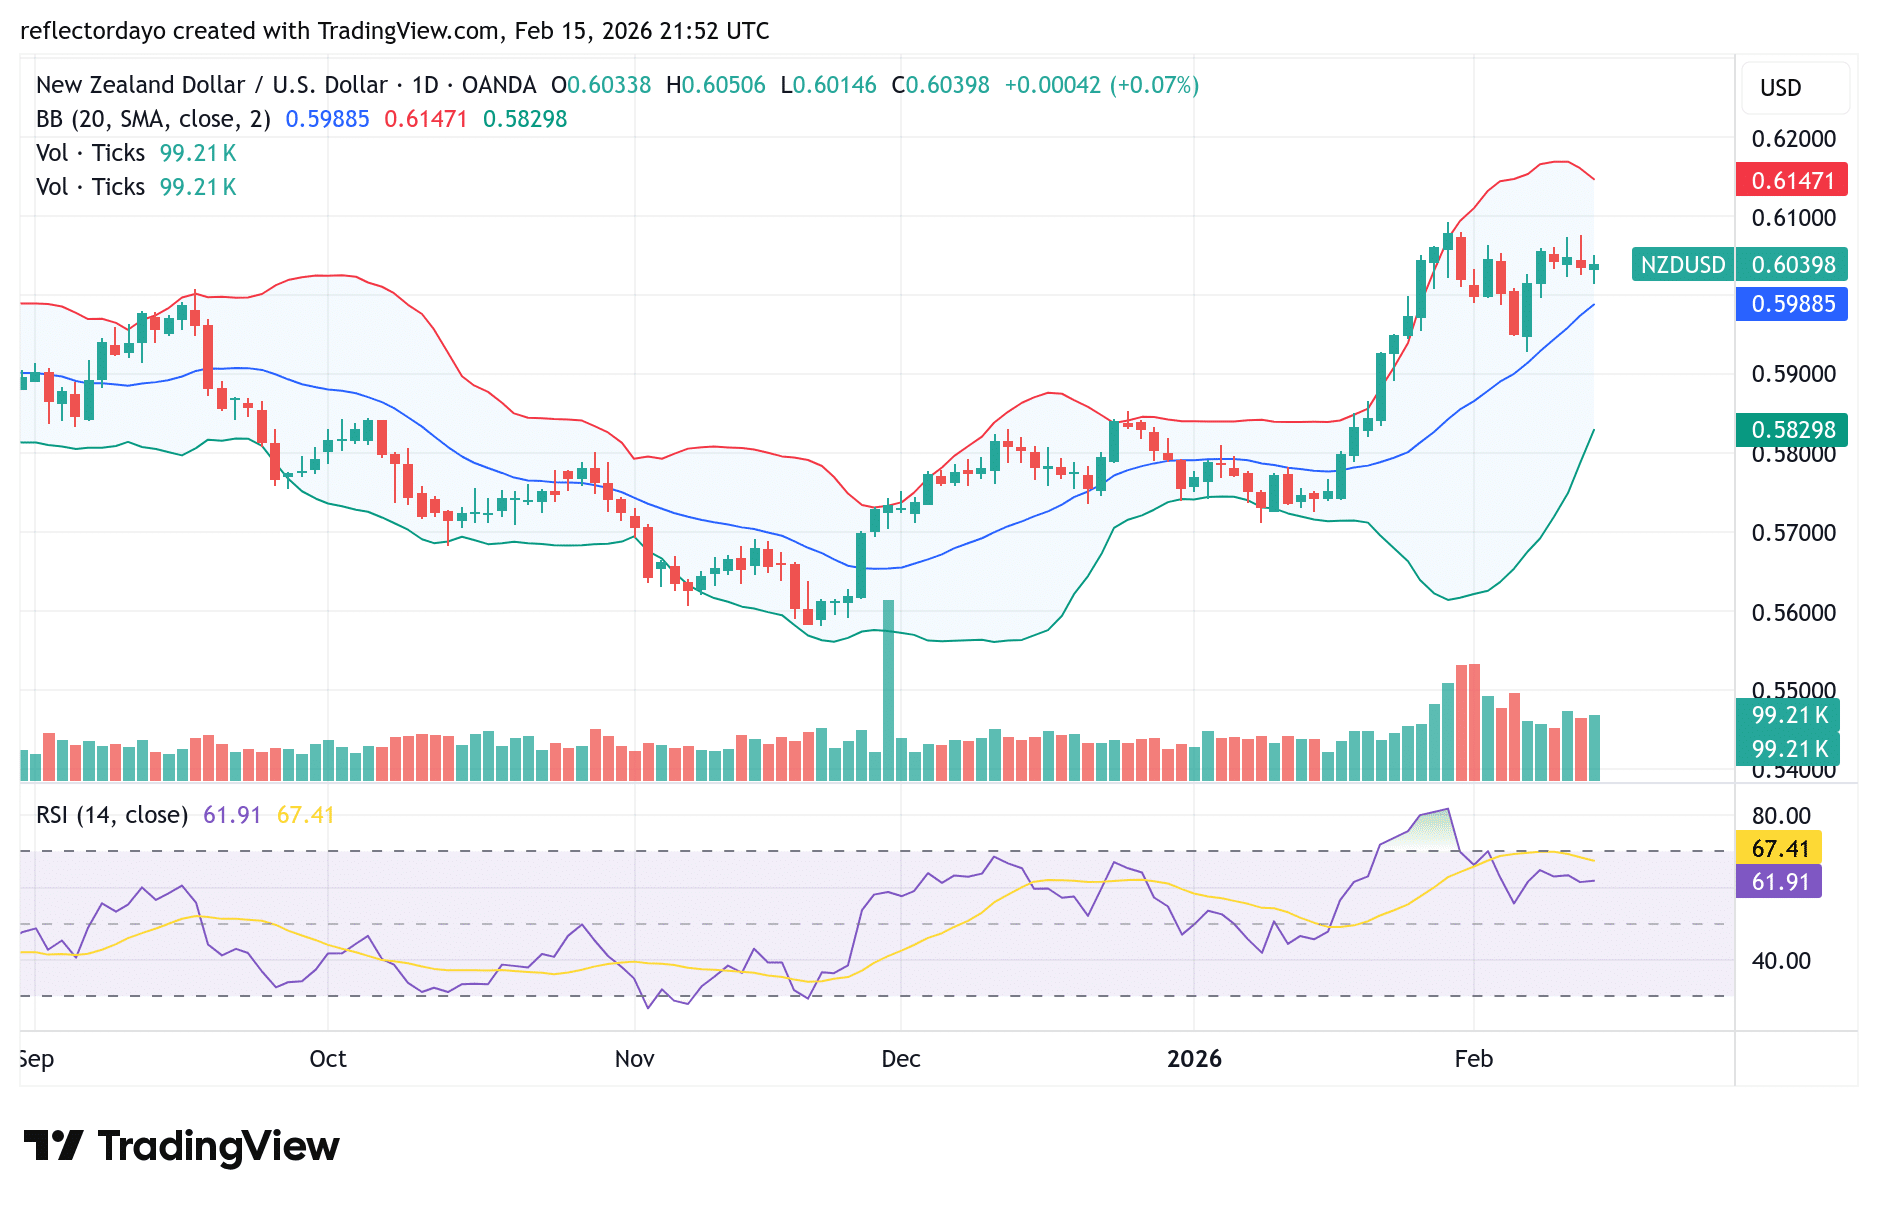Click the 0.60398 current price label

click(1795, 265)
